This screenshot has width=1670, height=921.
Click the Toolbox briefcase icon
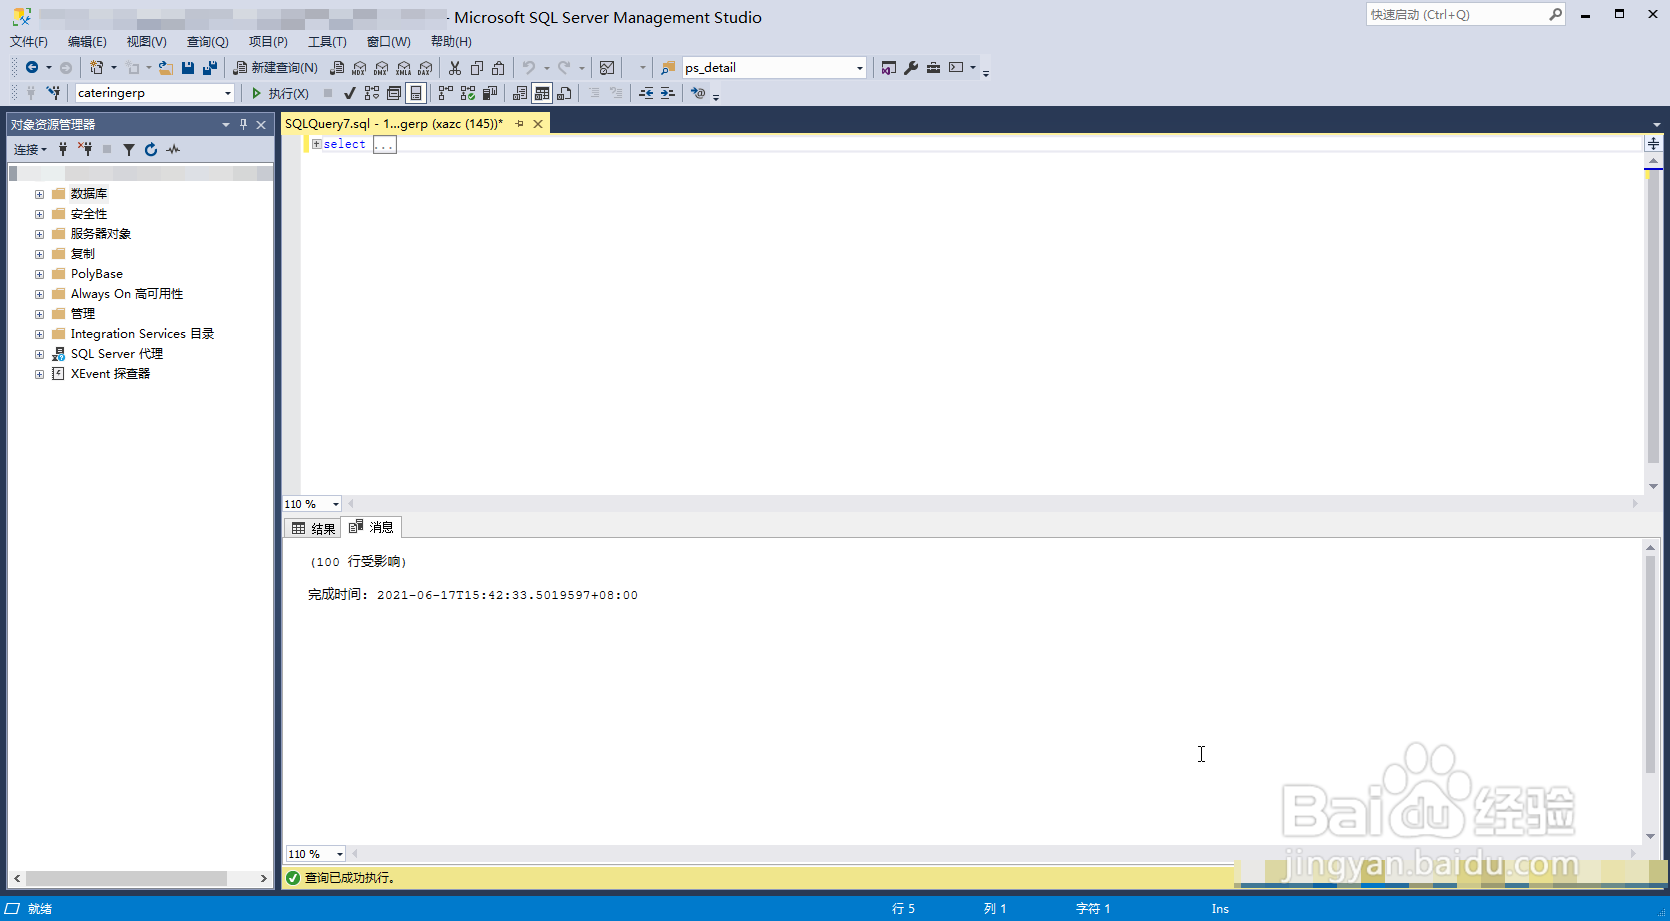point(933,67)
